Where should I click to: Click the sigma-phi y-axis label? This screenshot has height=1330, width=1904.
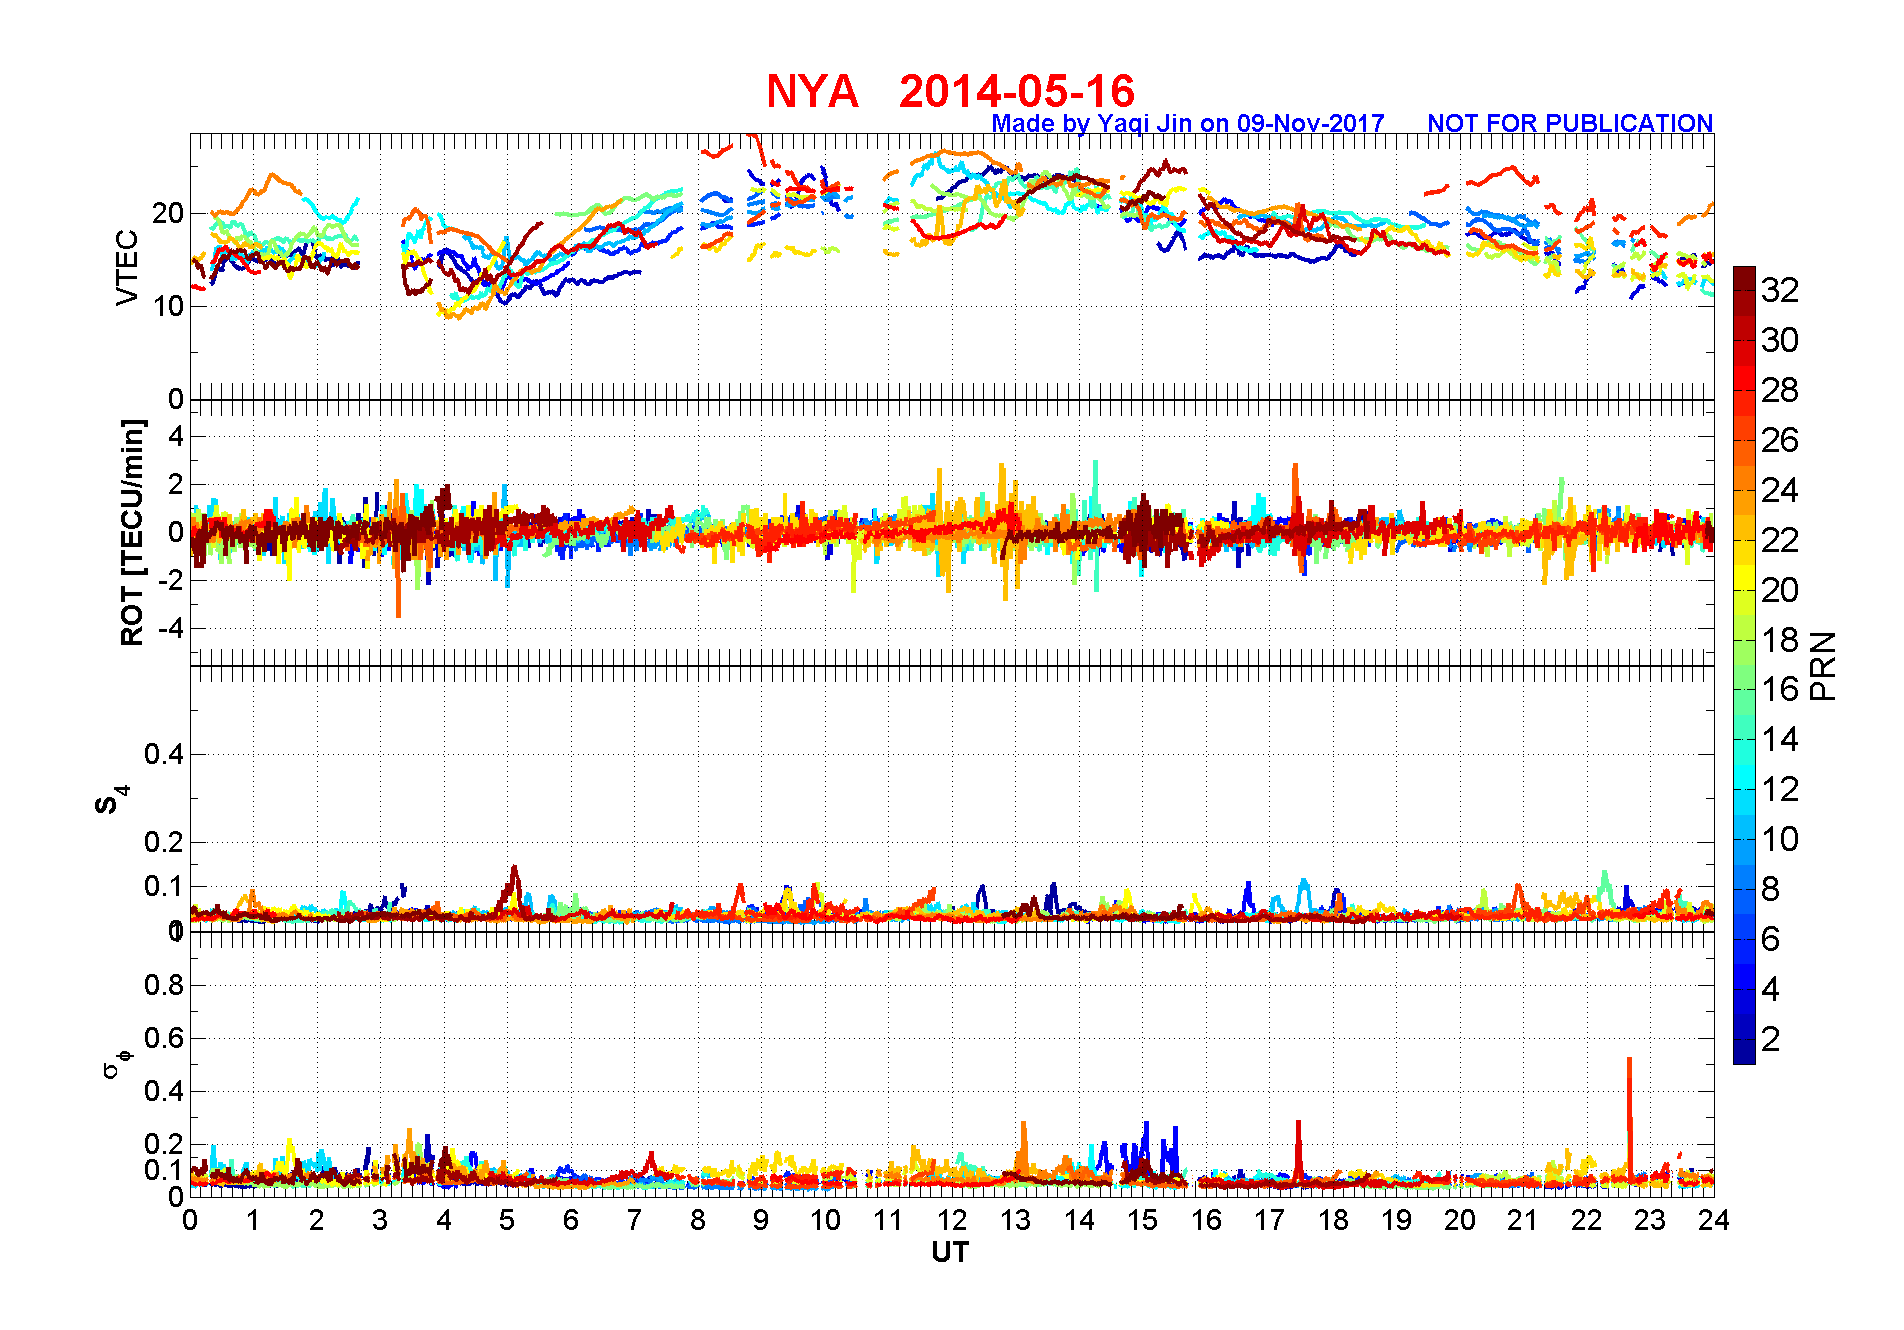(116, 1063)
